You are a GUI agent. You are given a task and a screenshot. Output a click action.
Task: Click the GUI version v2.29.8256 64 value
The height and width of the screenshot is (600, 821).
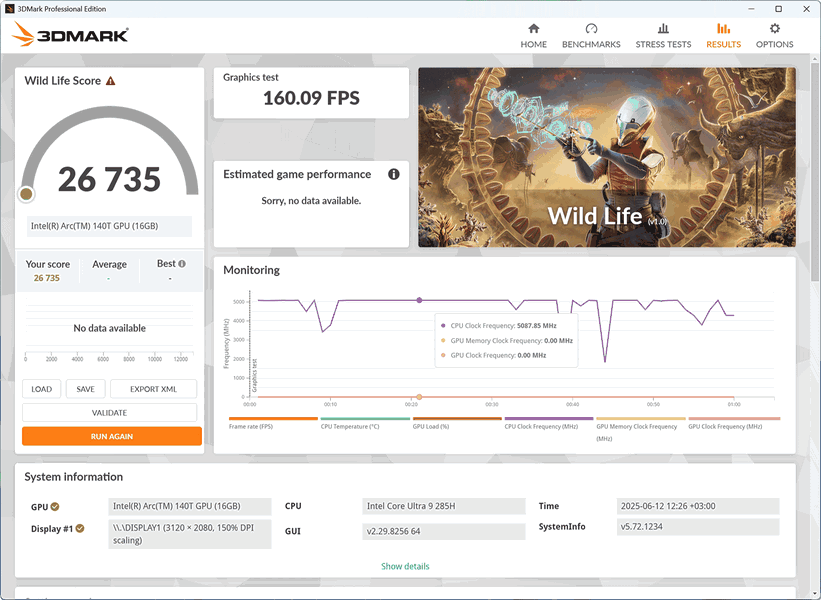click(443, 531)
